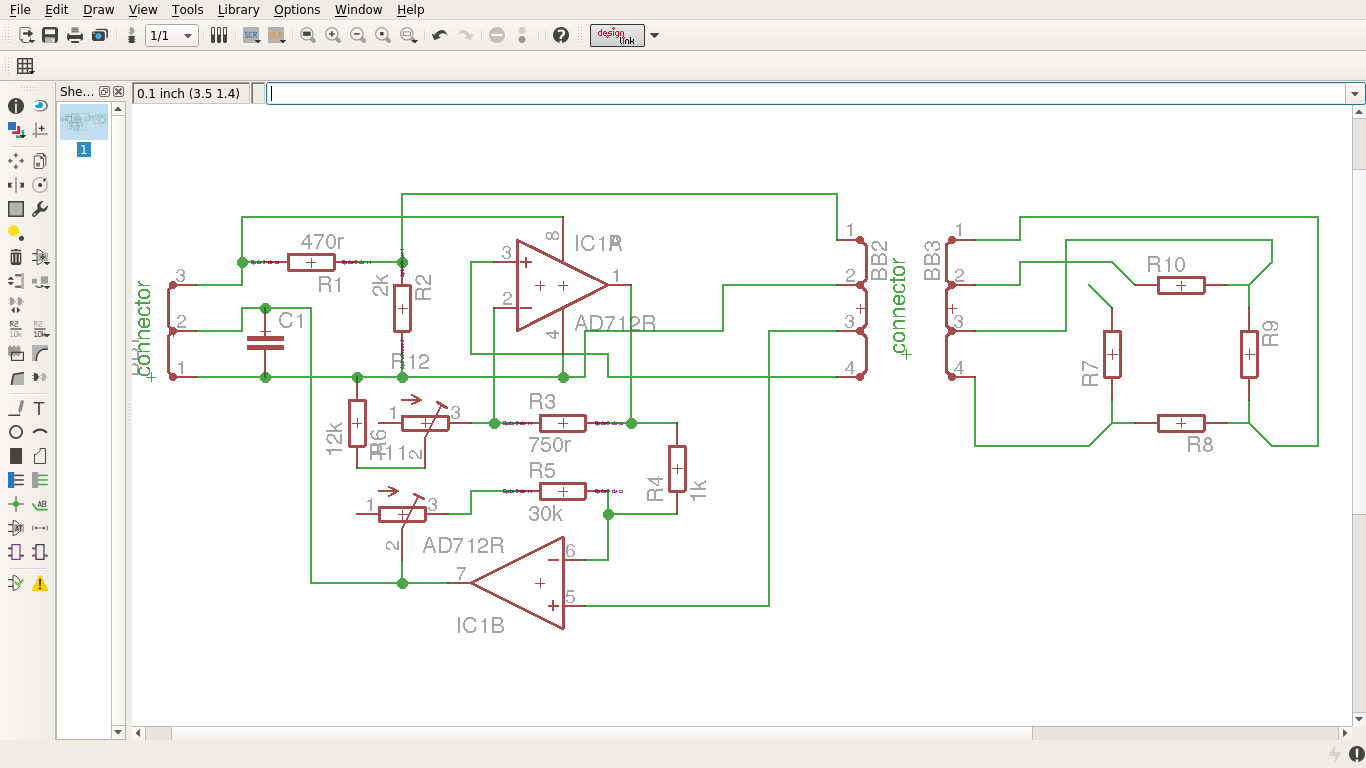Image resolution: width=1366 pixels, height=768 pixels.
Task: Click the Print icon
Action: point(75,35)
